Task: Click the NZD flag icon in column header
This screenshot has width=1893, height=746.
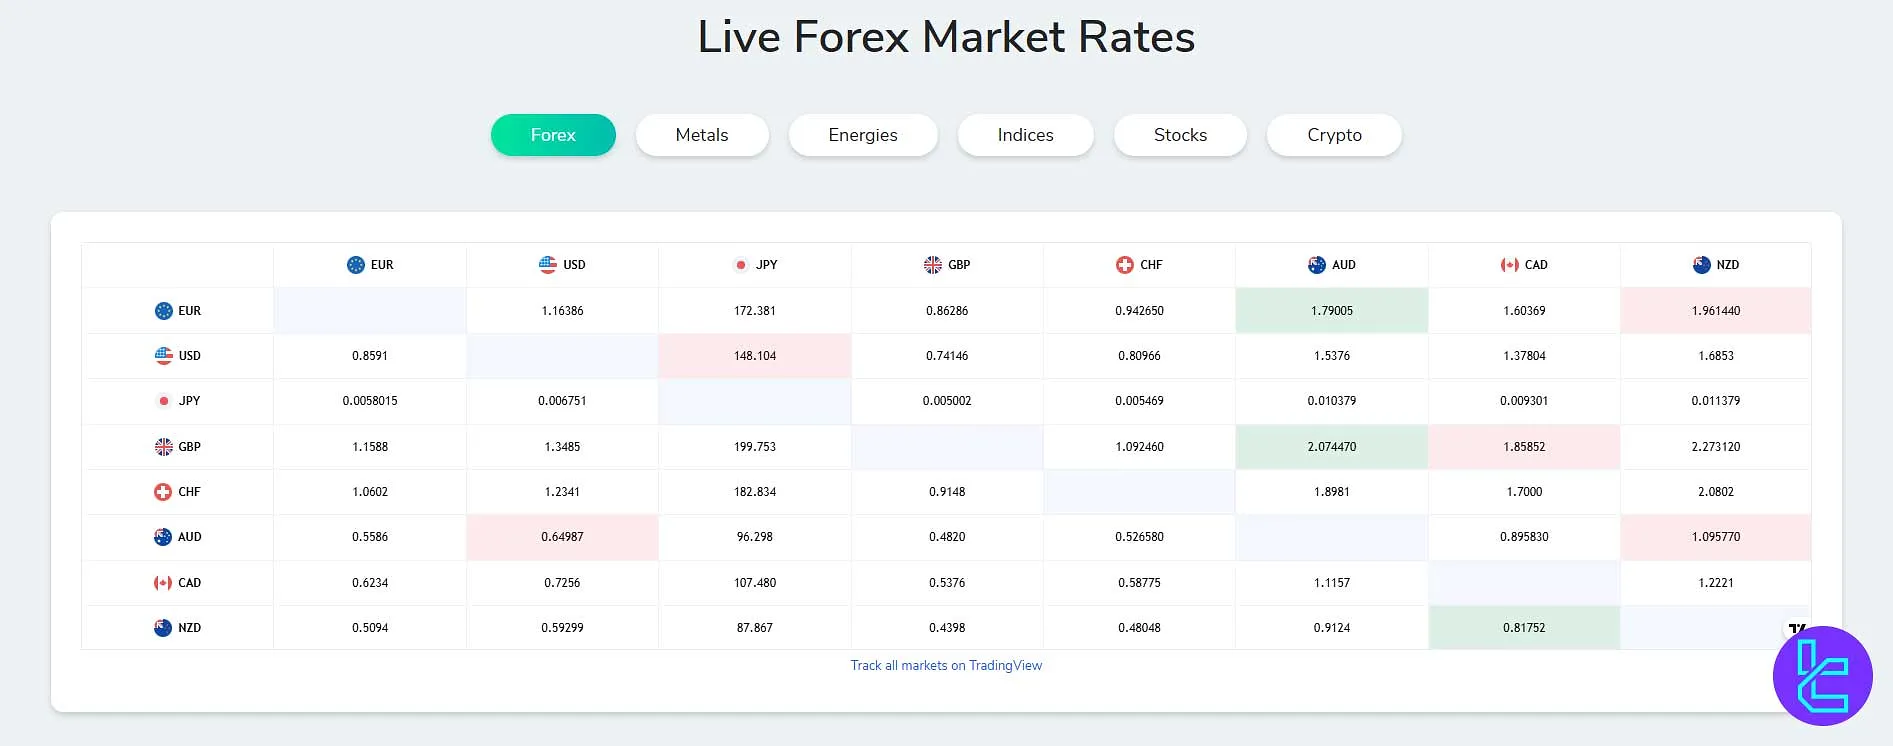Action: point(1702,265)
